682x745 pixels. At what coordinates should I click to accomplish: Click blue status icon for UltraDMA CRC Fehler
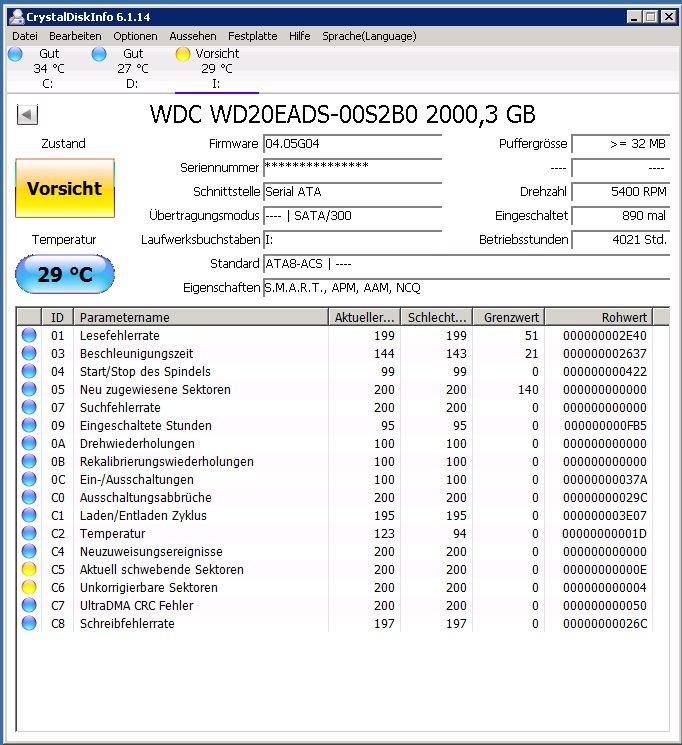coord(29,605)
